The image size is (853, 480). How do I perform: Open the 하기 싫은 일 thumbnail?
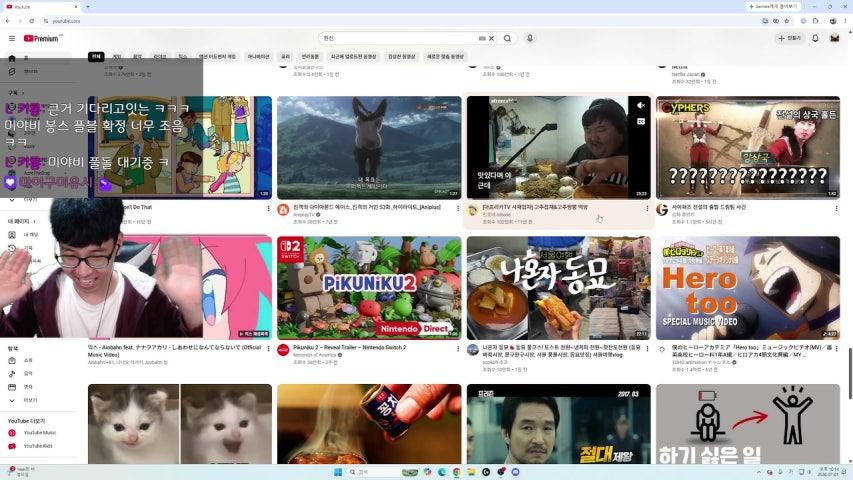747,424
